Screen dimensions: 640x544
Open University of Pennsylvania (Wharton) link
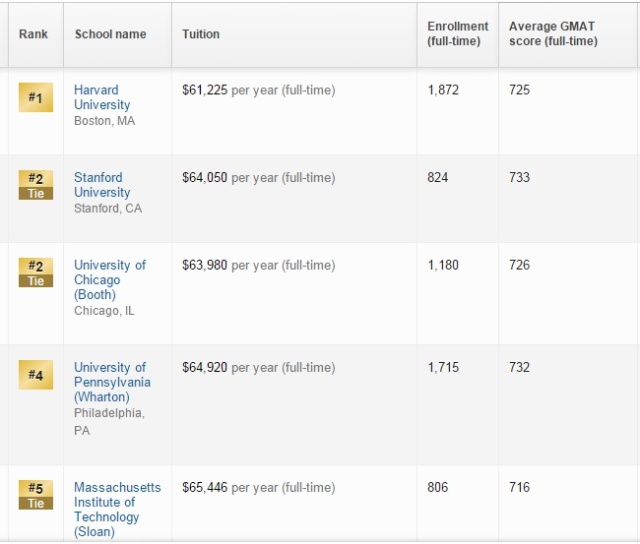click(112, 382)
